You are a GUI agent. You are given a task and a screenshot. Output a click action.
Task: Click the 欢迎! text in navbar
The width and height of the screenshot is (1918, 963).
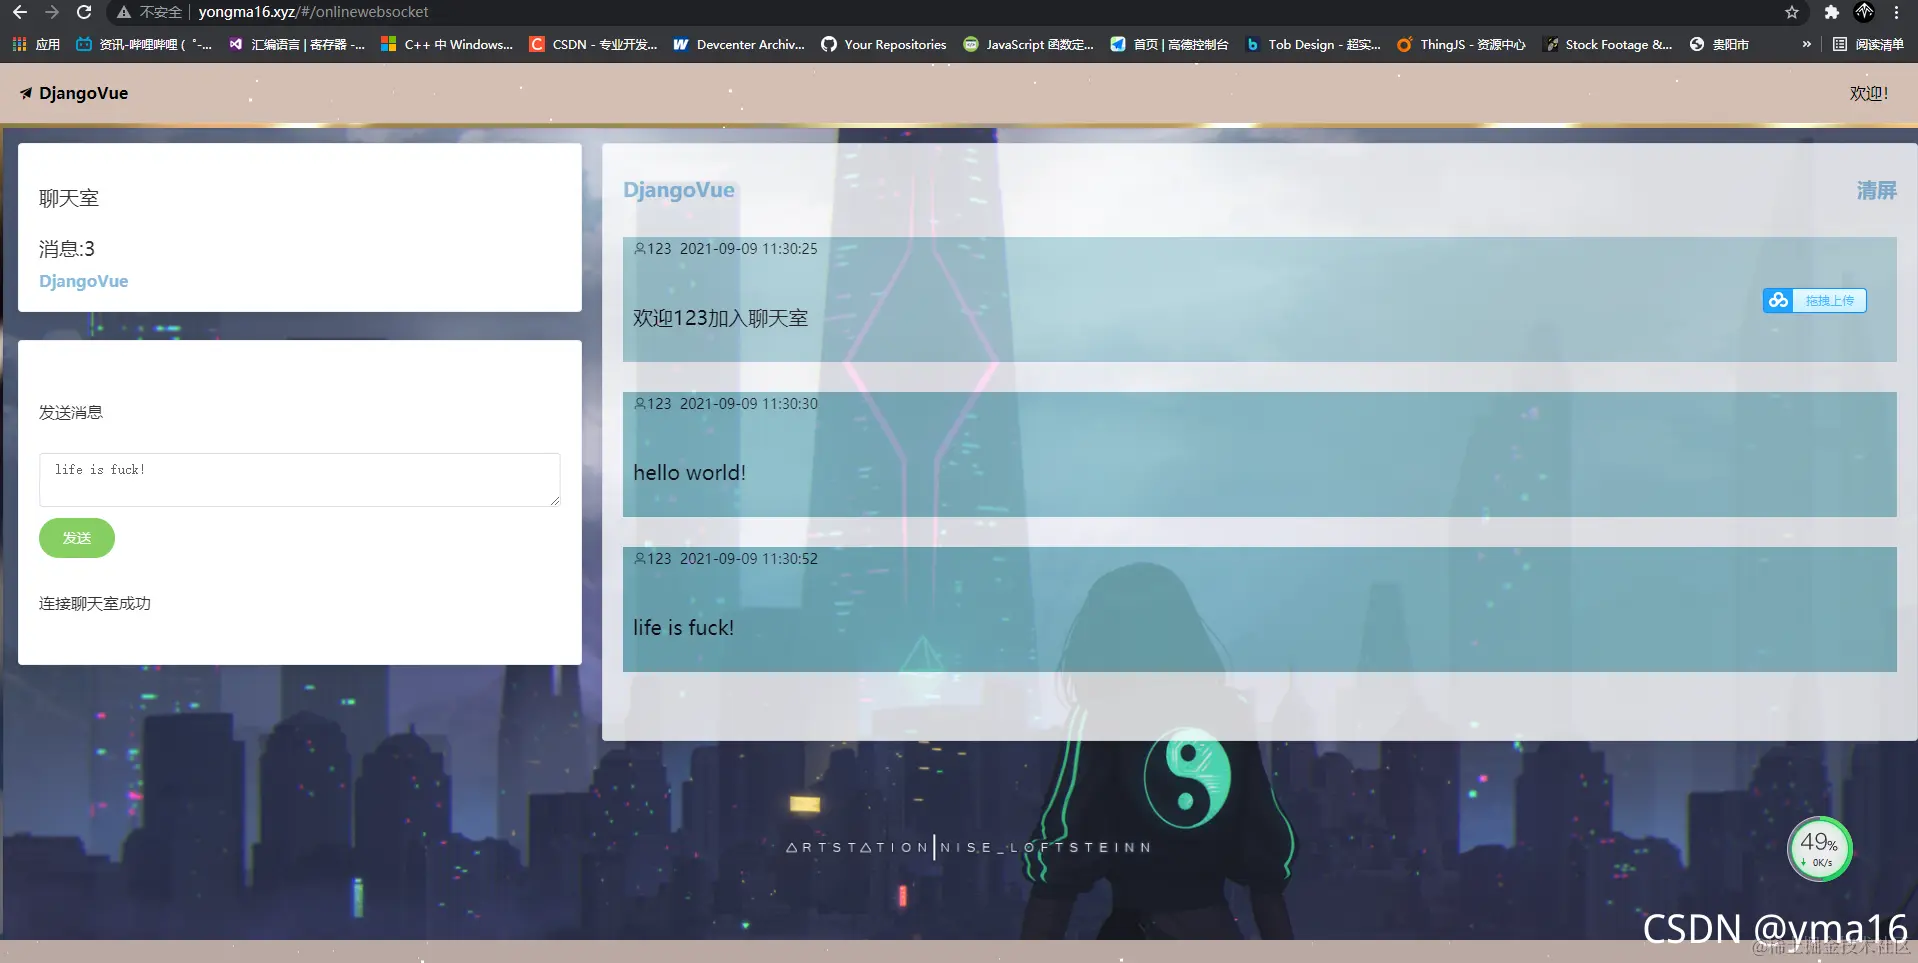(1868, 93)
